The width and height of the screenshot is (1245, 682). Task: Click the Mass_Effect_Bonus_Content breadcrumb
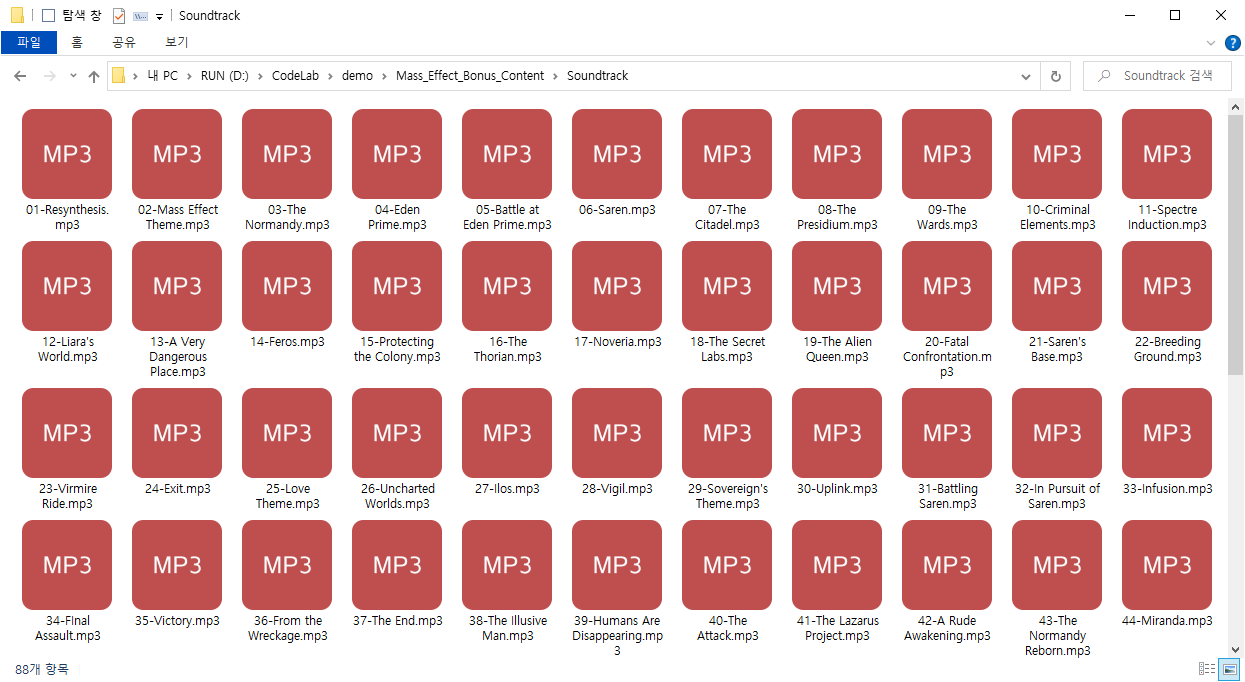click(470, 76)
